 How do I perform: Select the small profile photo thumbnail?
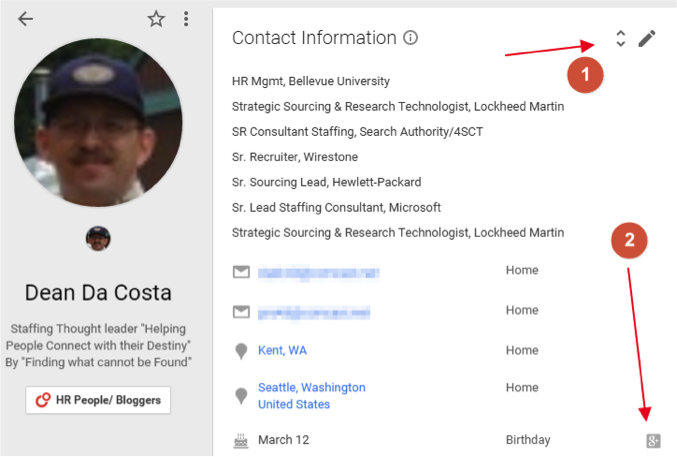pyautogui.click(x=98, y=238)
